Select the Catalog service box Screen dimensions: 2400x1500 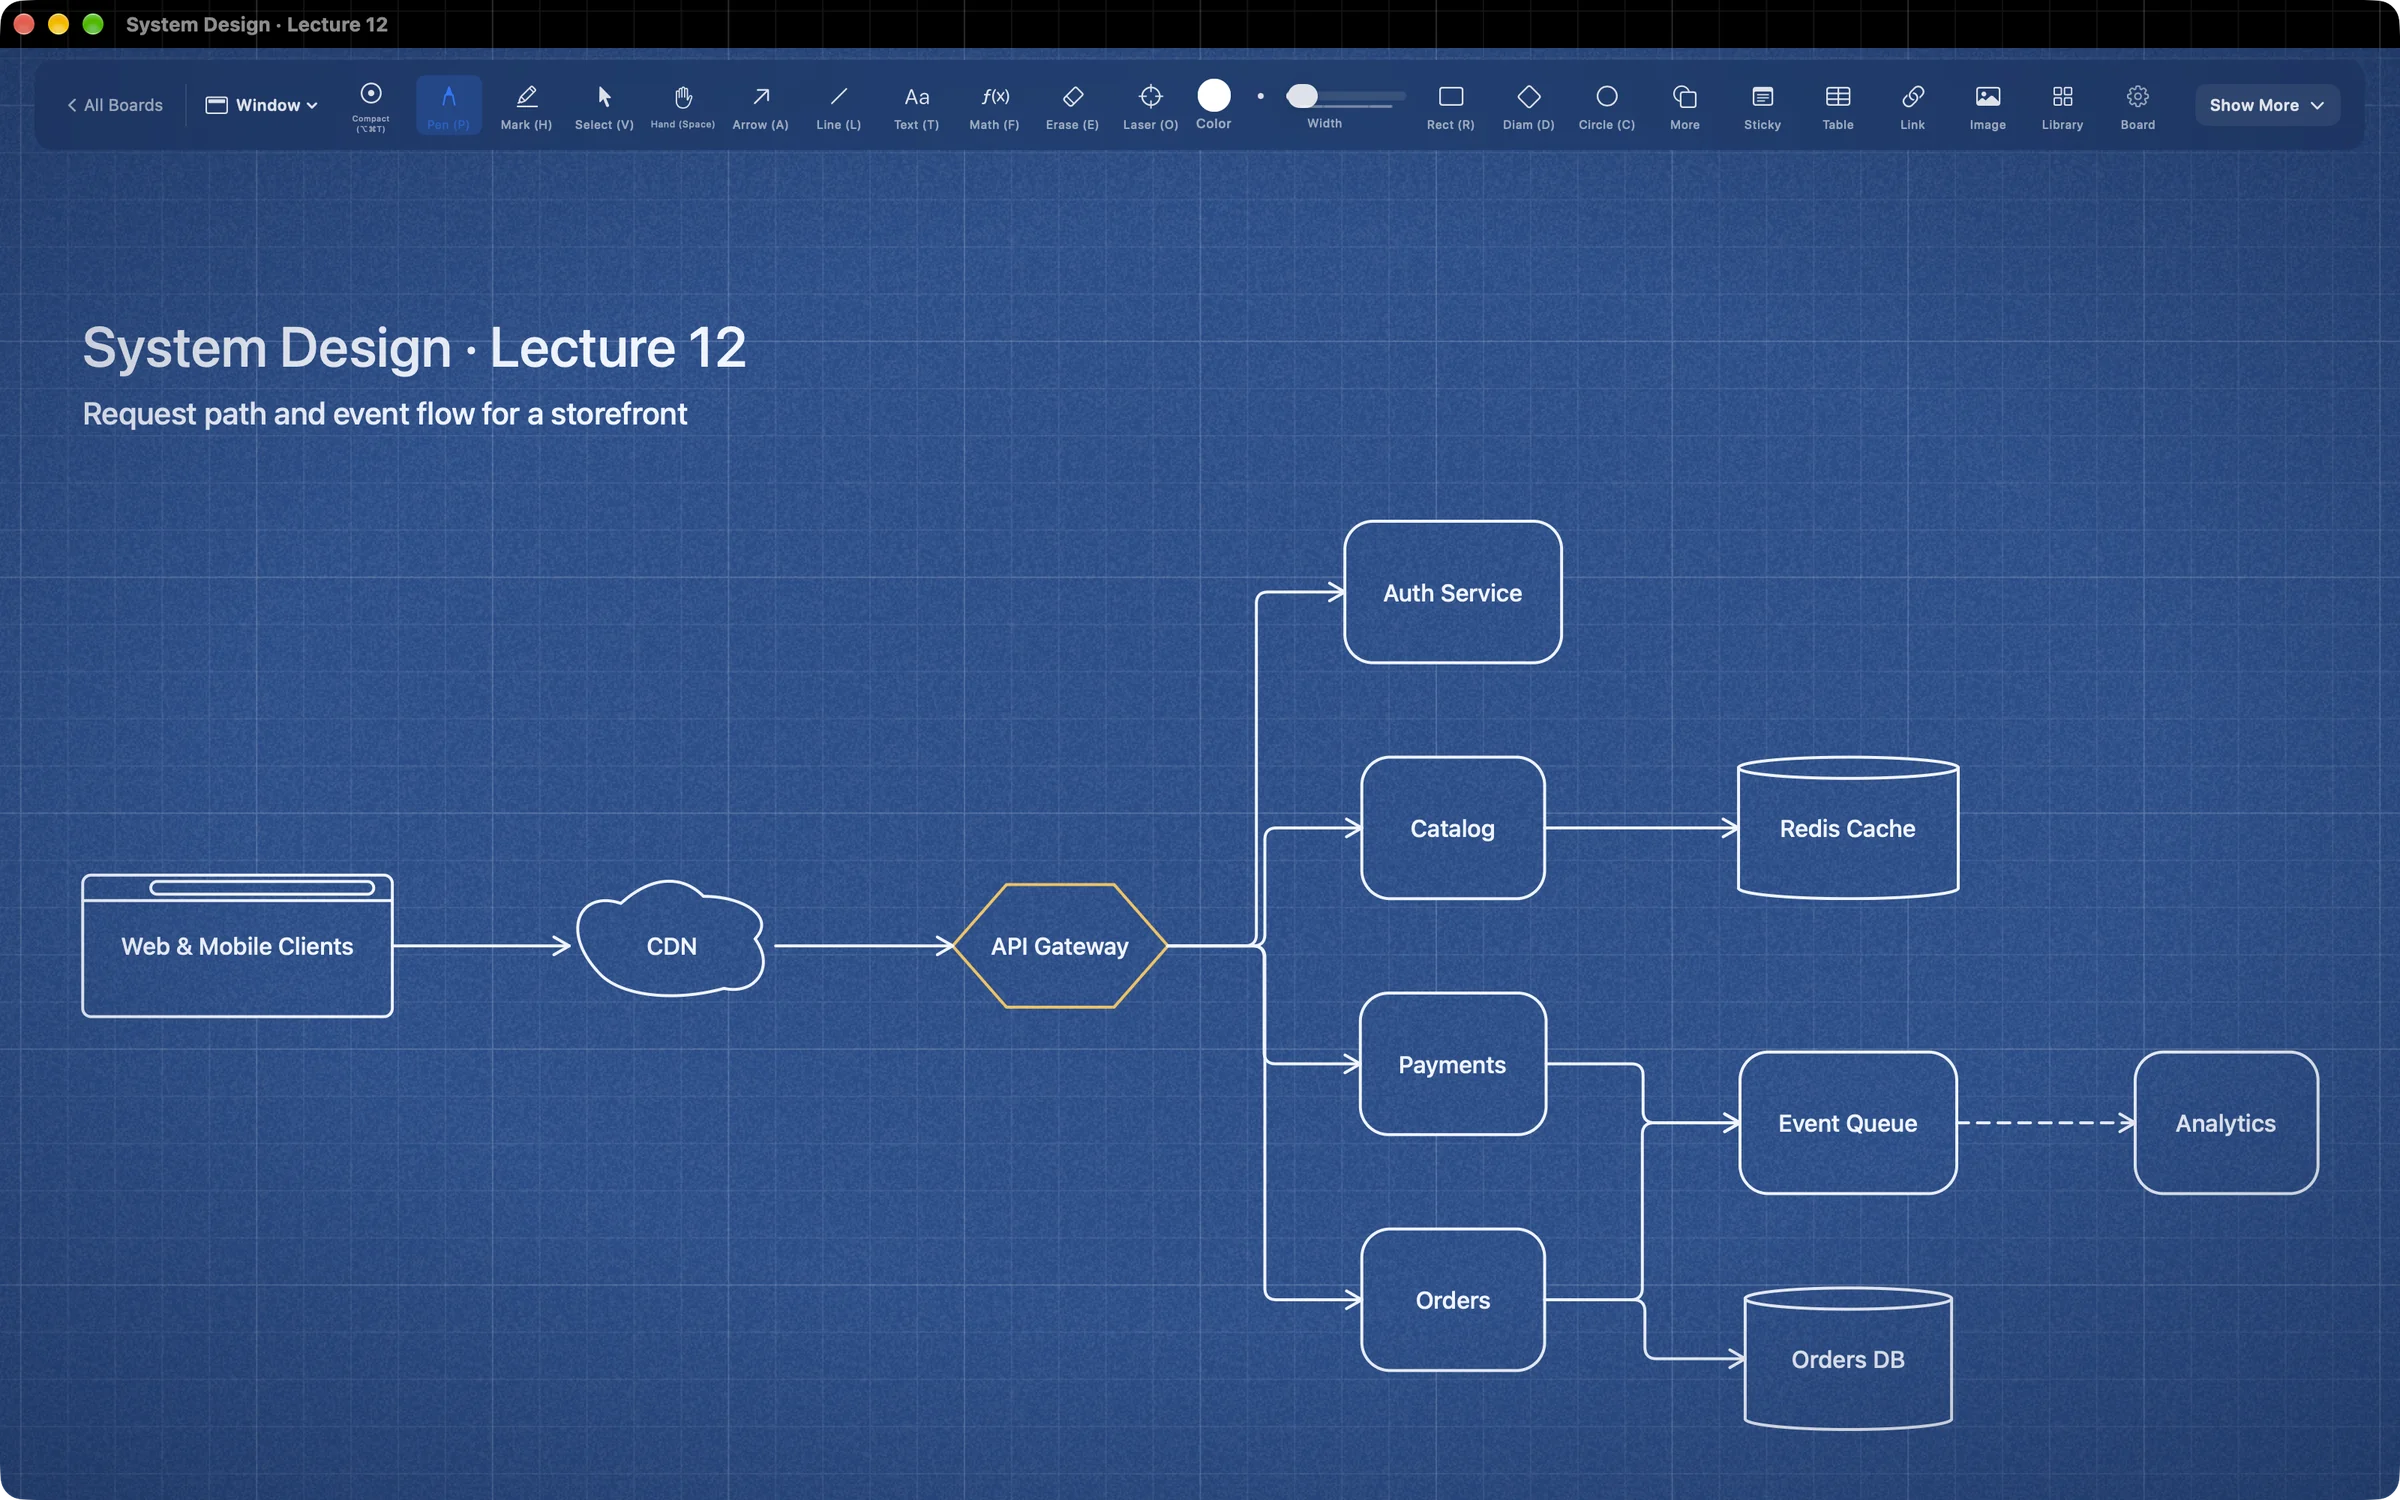1452,828
